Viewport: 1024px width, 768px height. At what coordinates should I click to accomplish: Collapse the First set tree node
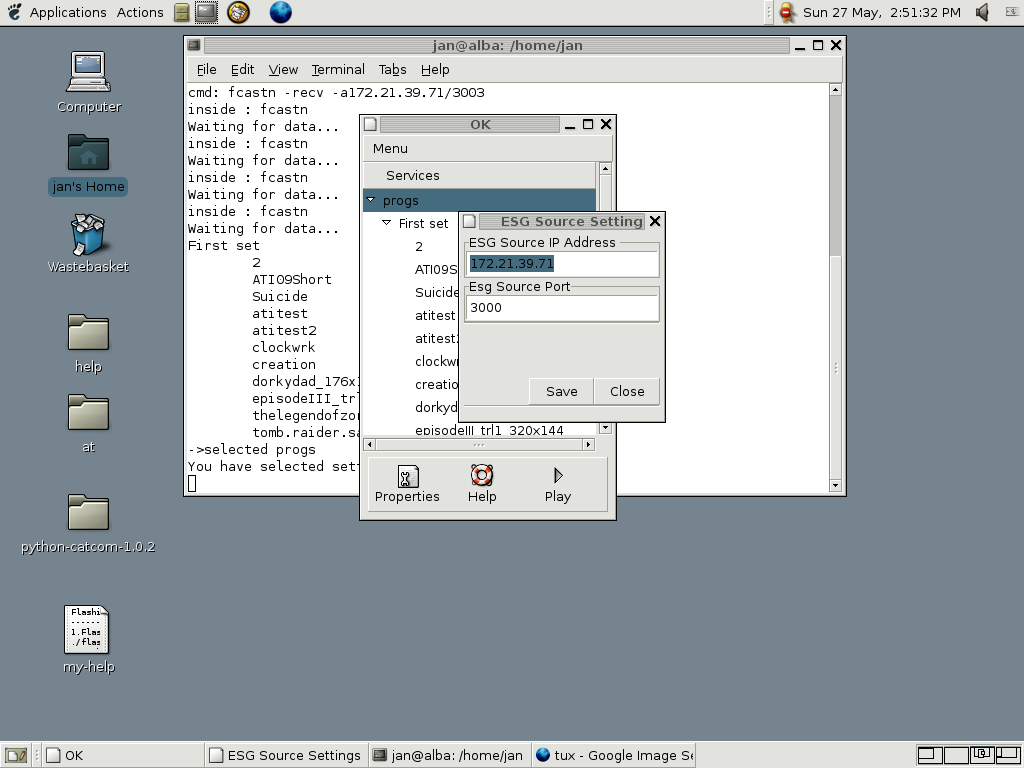pyautogui.click(x=387, y=223)
